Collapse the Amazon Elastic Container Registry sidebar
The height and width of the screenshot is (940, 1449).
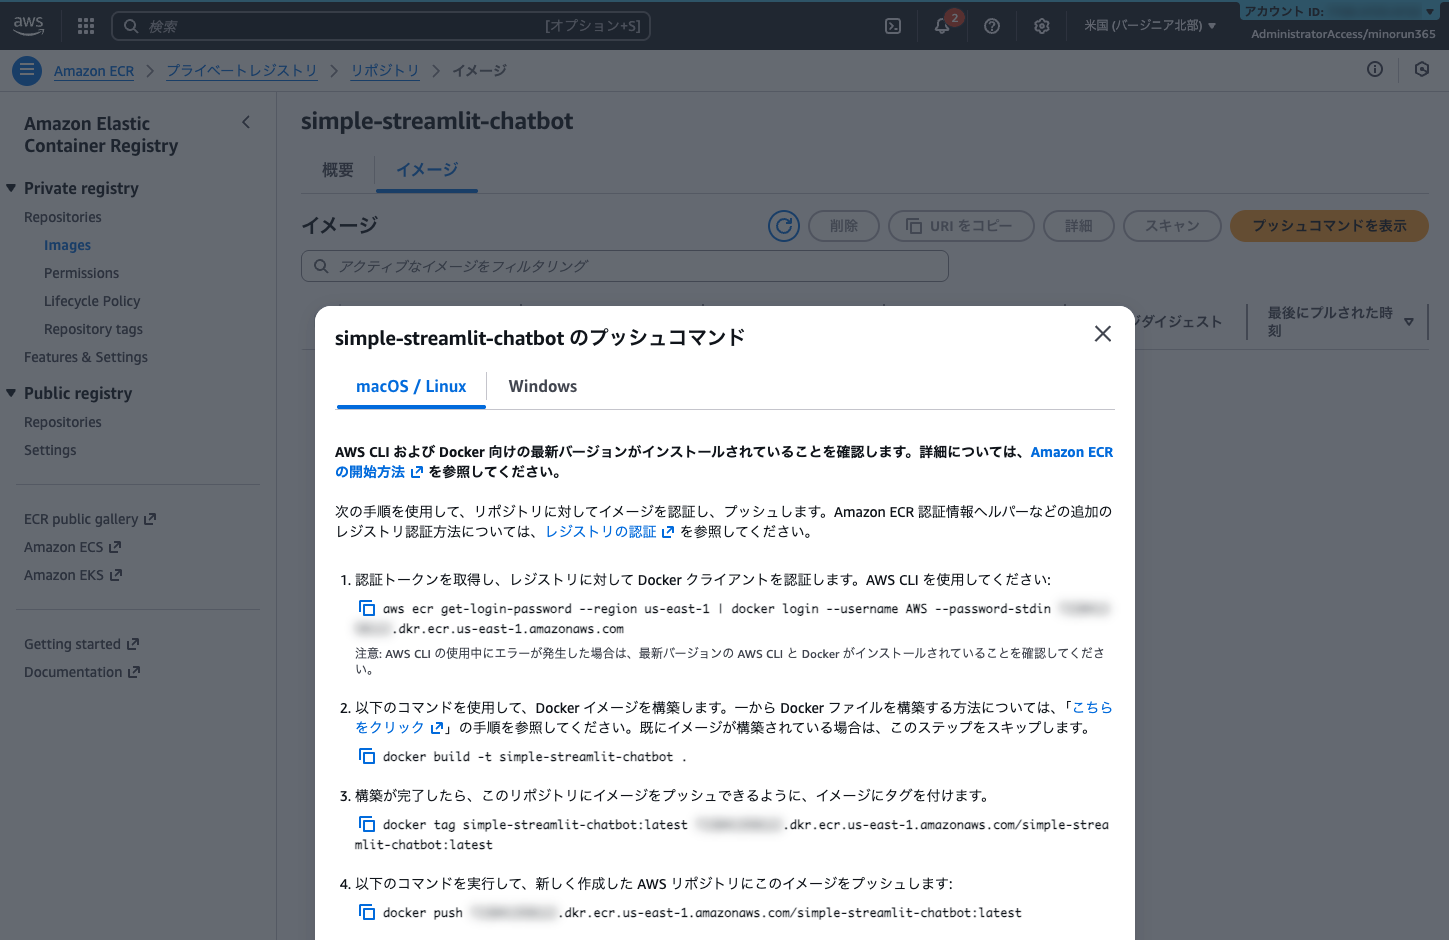tap(246, 121)
